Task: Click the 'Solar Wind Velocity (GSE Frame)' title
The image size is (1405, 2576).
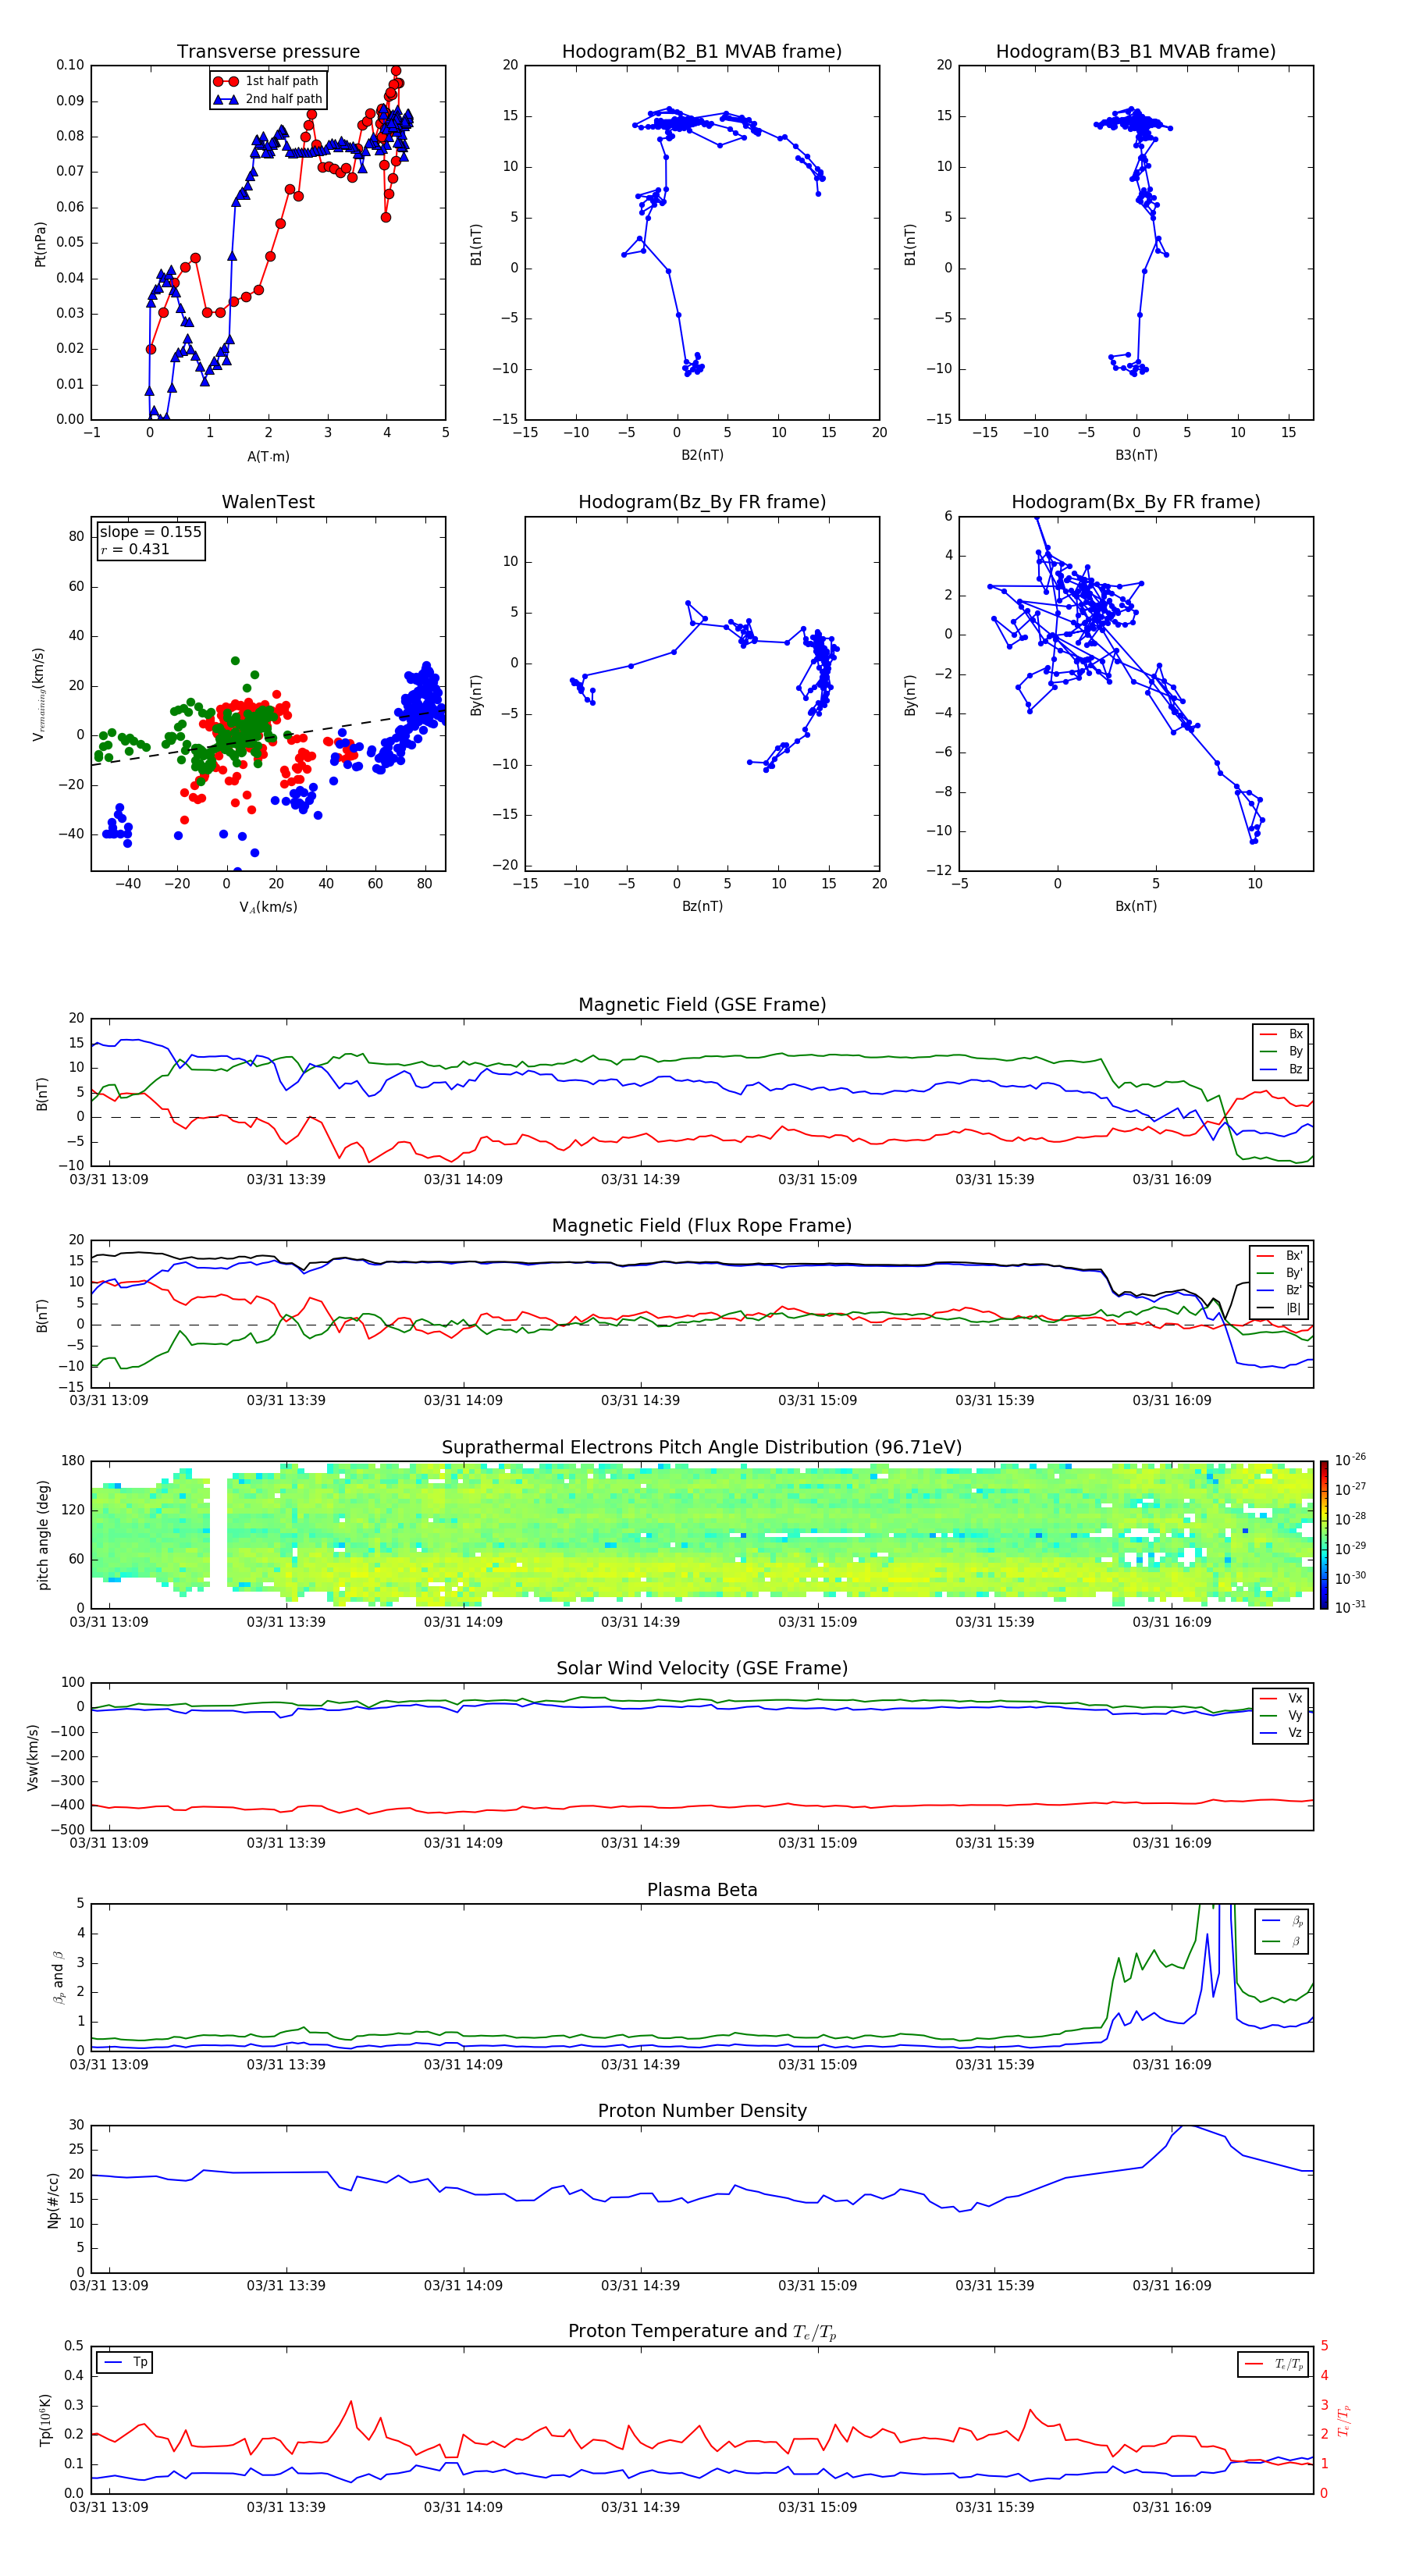Action: (702, 1669)
